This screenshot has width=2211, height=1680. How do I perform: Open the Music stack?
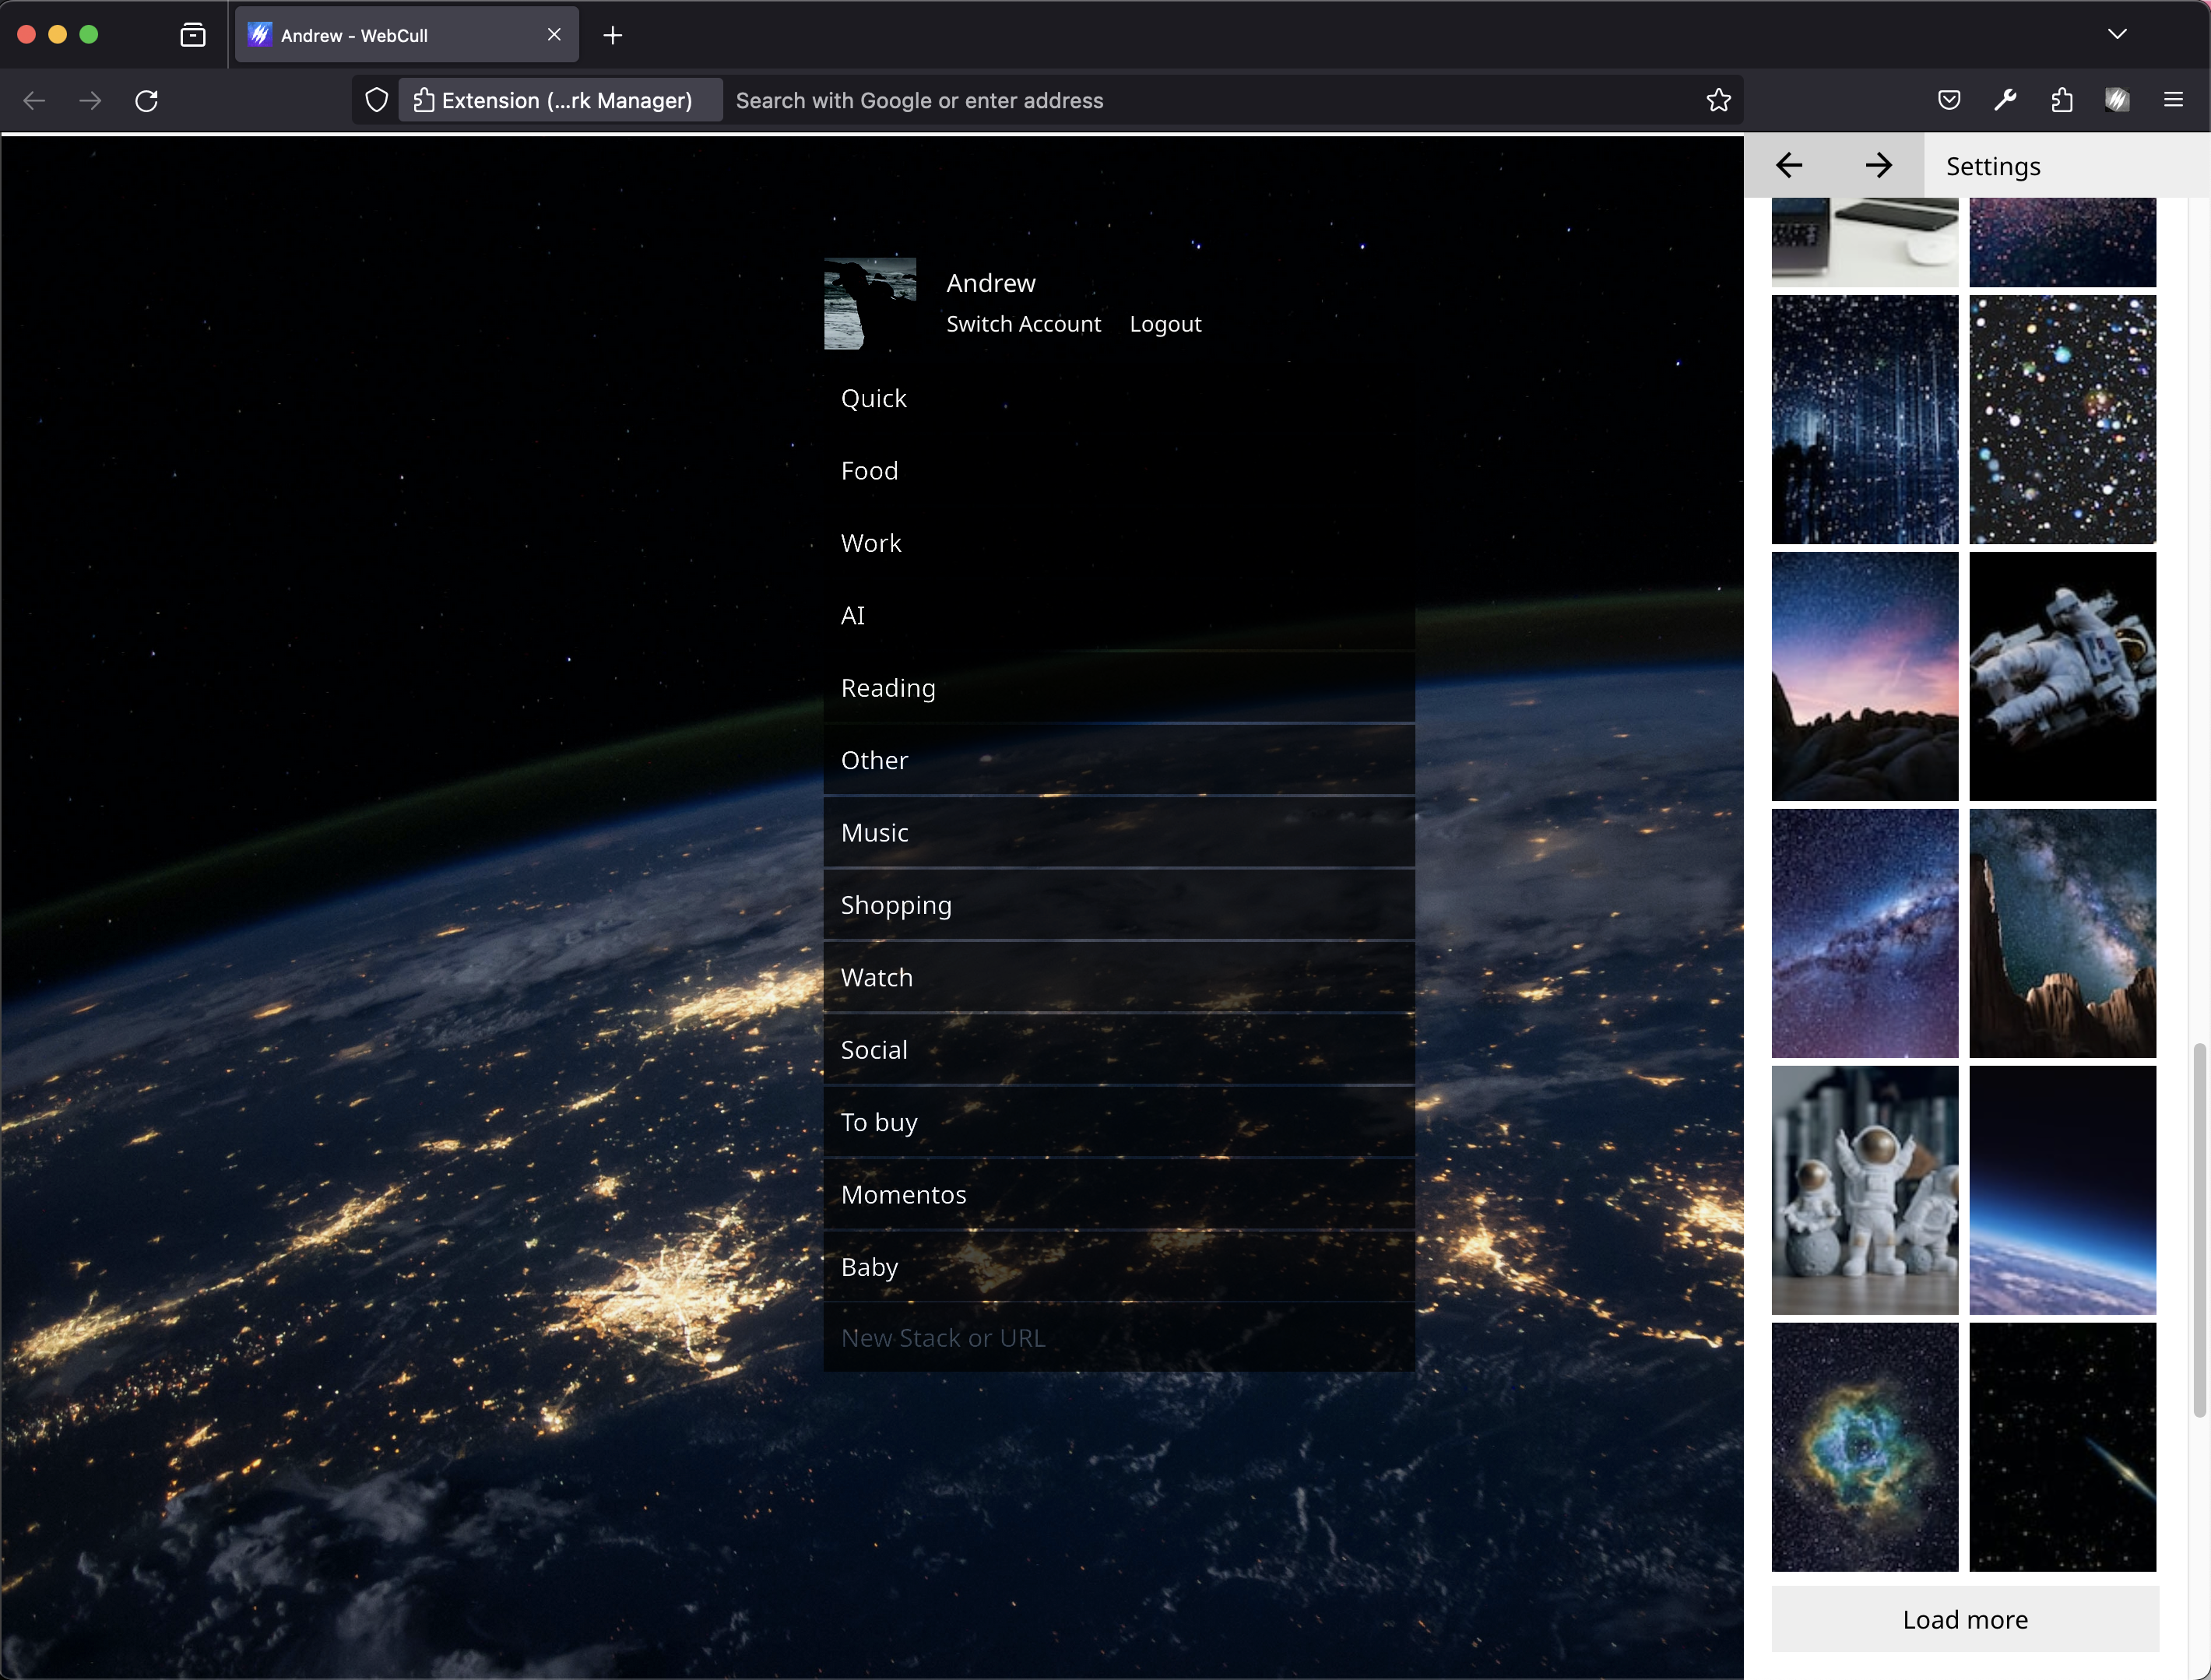(x=1119, y=833)
